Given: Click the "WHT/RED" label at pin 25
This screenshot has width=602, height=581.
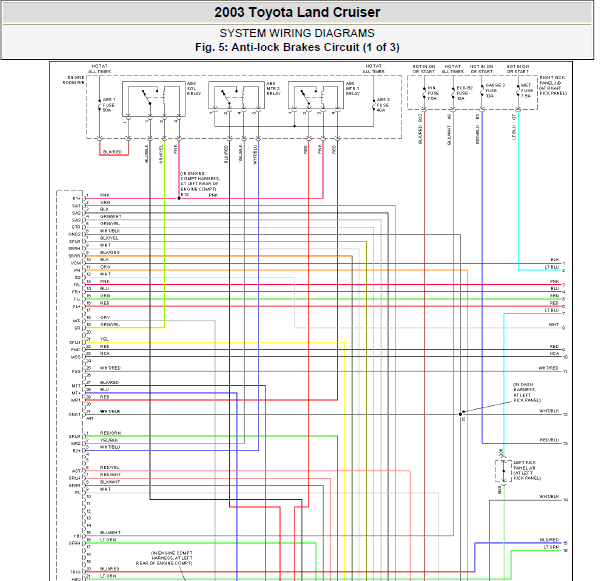Looking at the screenshot, I should 110,368.
